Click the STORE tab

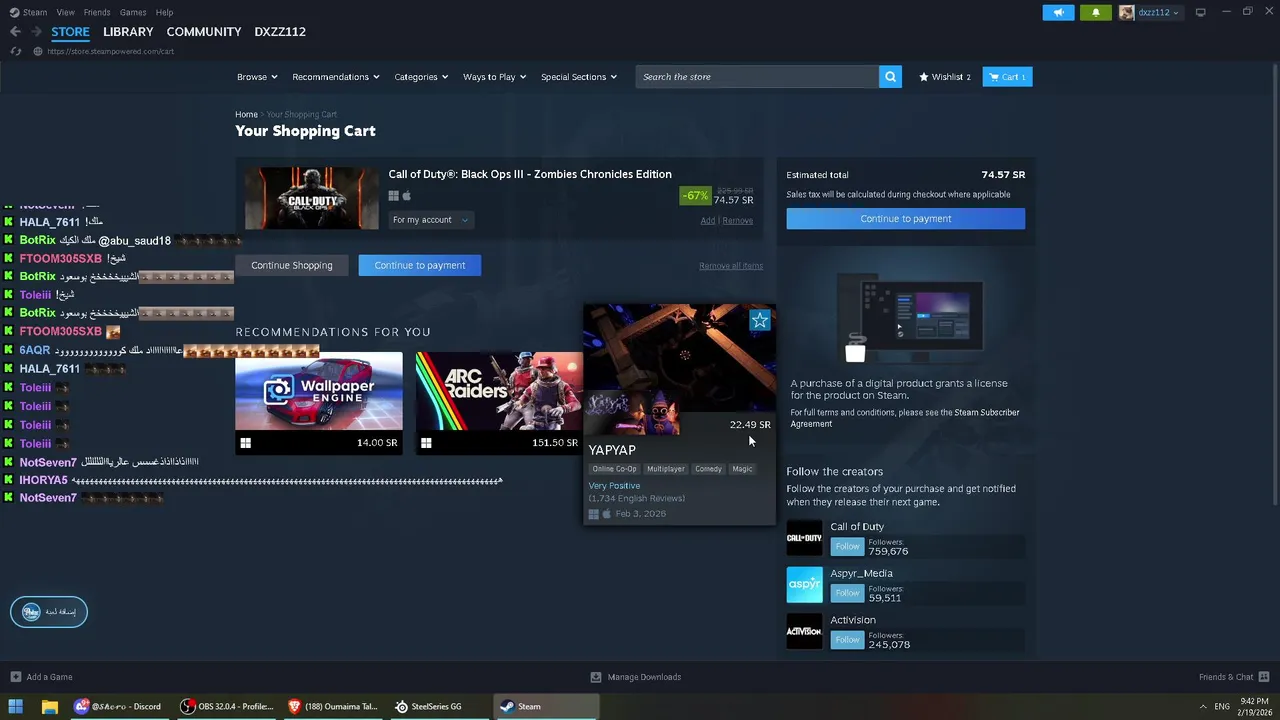point(70,32)
